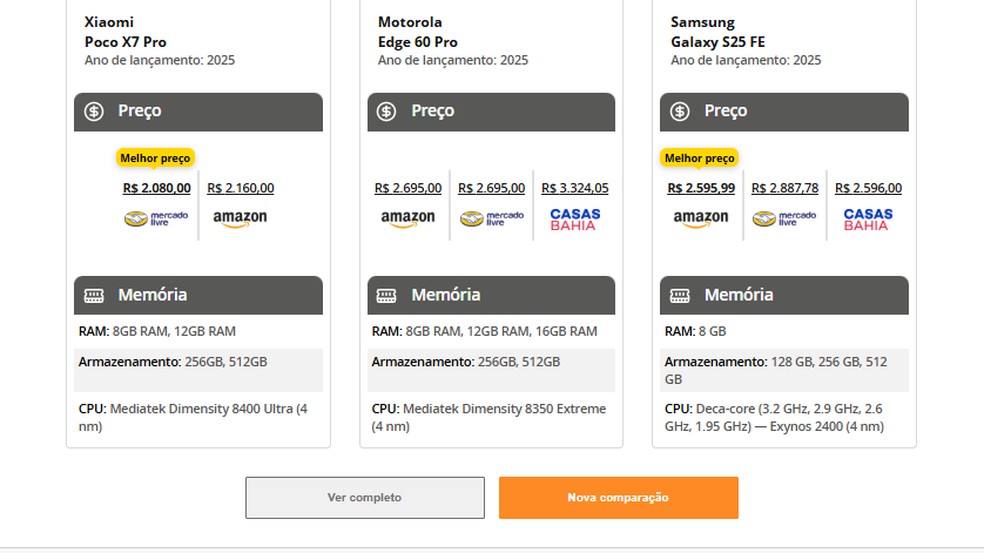
Task: Click Casas Bahia logo under Edge 60 Pro
Action: pyautogui.click(x=575, y=219)
